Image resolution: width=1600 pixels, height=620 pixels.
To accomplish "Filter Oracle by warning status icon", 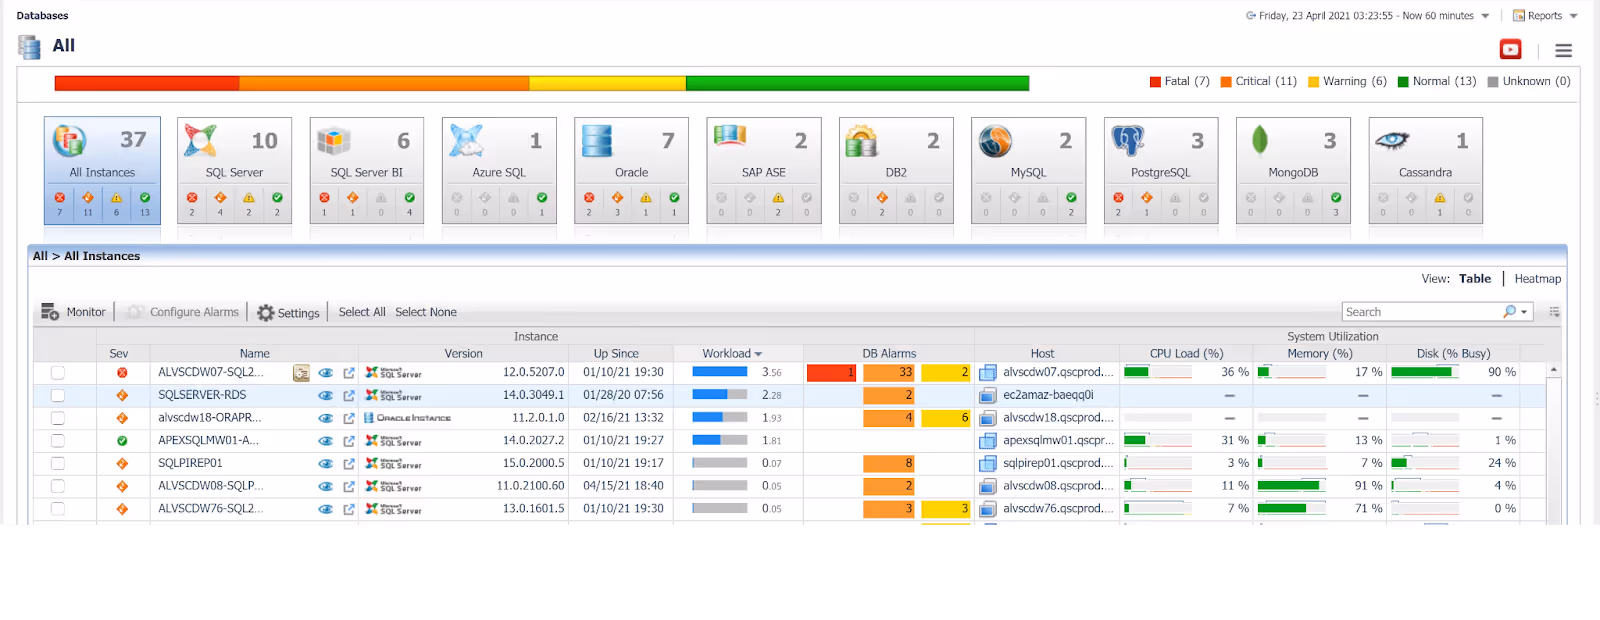I will tap(646, 198).
